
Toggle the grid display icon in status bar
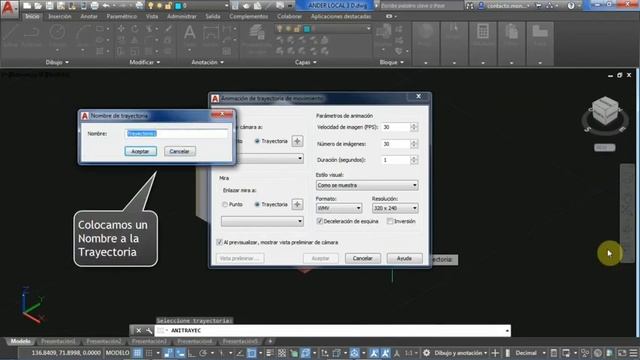click(x=138, y=353)
